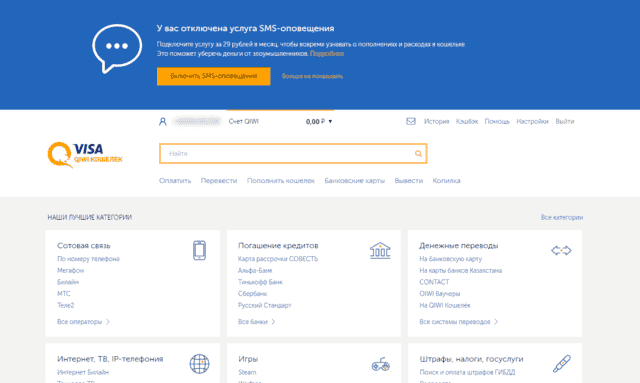
Task: Select Альфа-Банк
Action: coord(255,270)
